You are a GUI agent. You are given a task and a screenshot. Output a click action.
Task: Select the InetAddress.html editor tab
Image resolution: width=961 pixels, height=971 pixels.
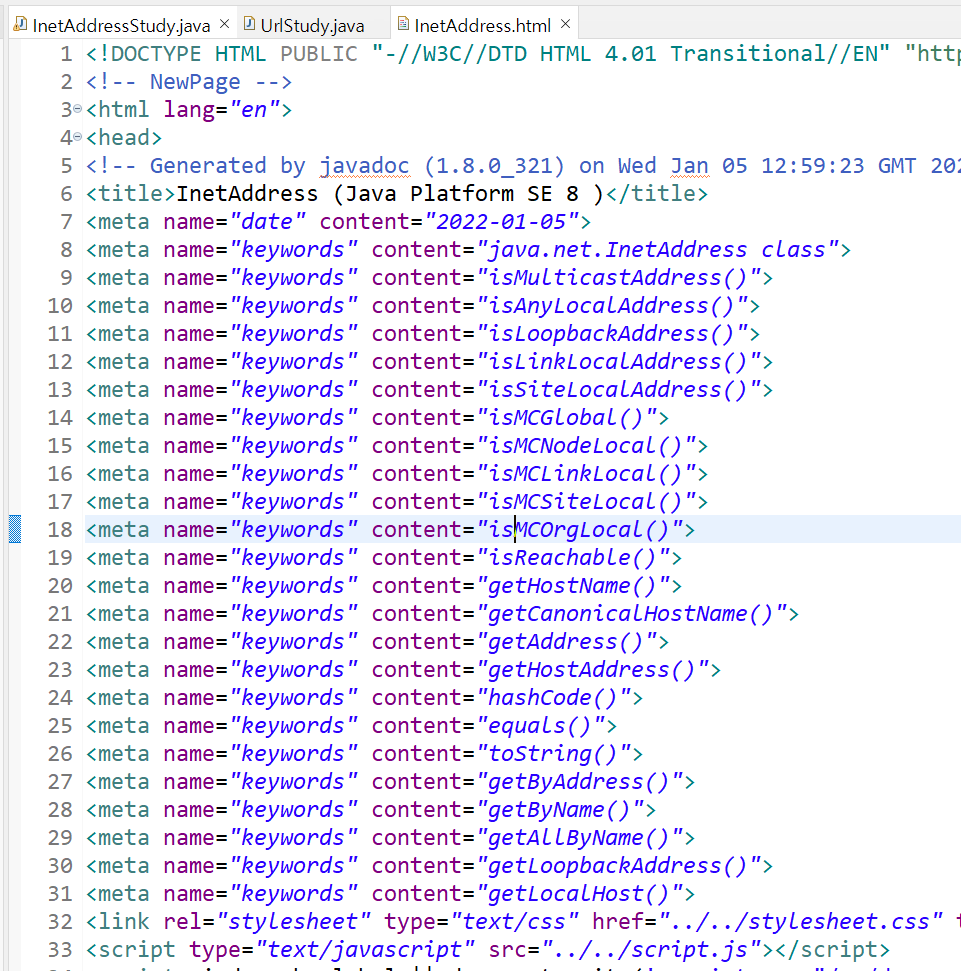(x=482, y=25)
